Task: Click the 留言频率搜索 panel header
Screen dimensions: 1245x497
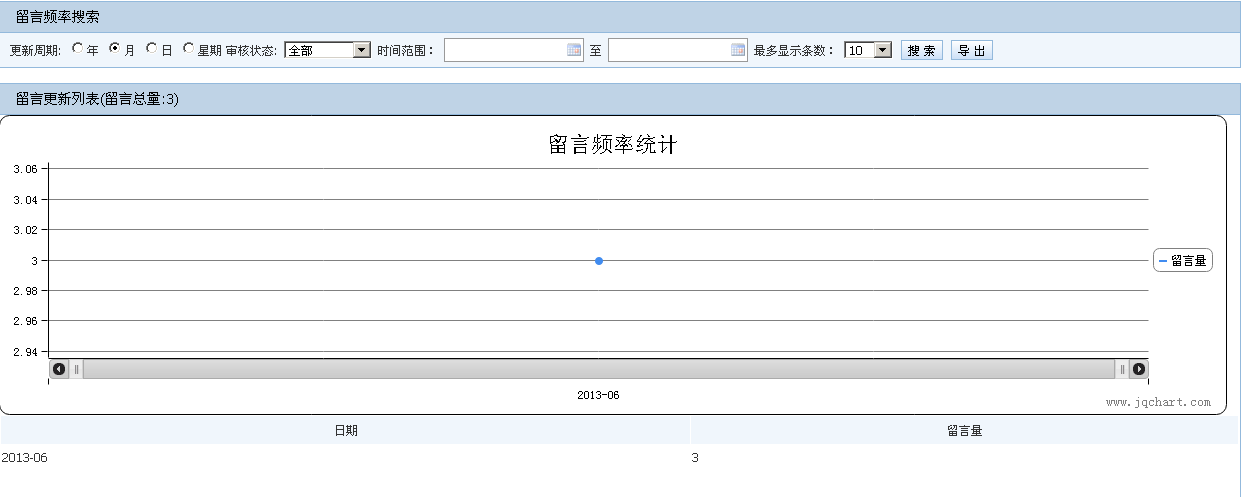Action: point(620,17)
